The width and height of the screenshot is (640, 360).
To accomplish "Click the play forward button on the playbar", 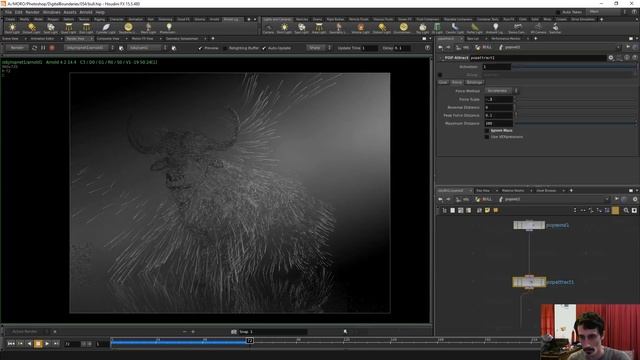I will click(47, 344).
